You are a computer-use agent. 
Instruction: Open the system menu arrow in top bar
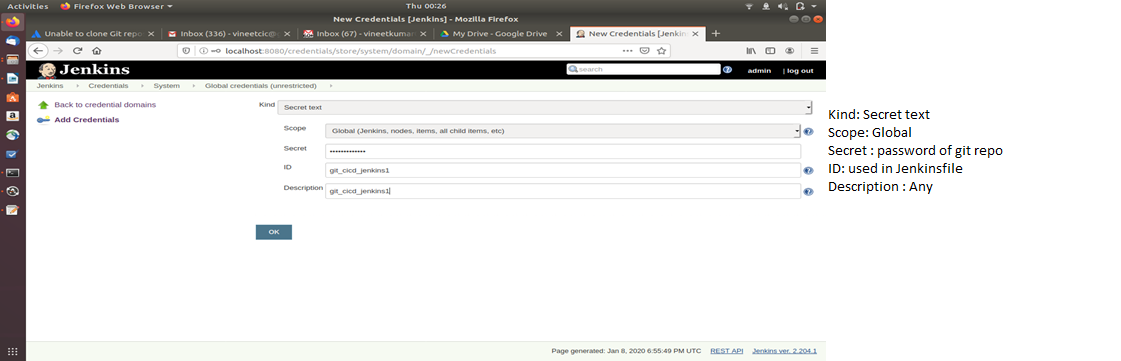click(814, 6)
